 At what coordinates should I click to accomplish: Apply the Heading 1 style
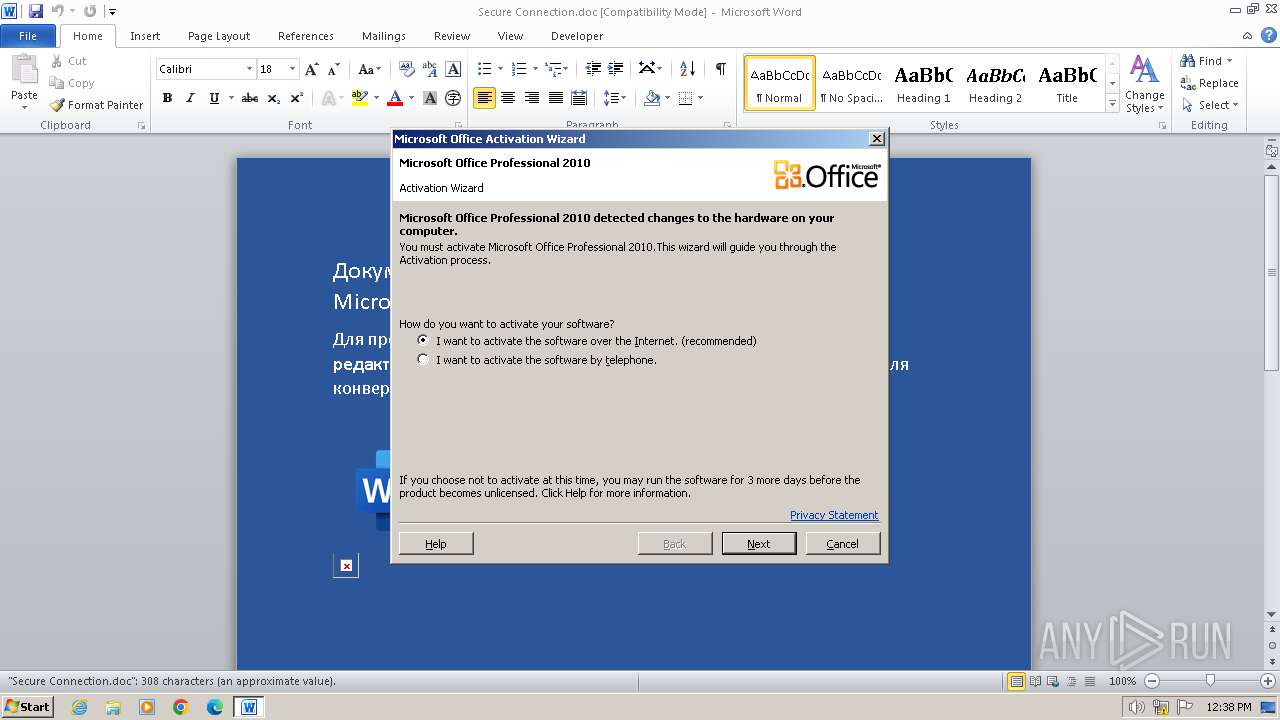923,83
